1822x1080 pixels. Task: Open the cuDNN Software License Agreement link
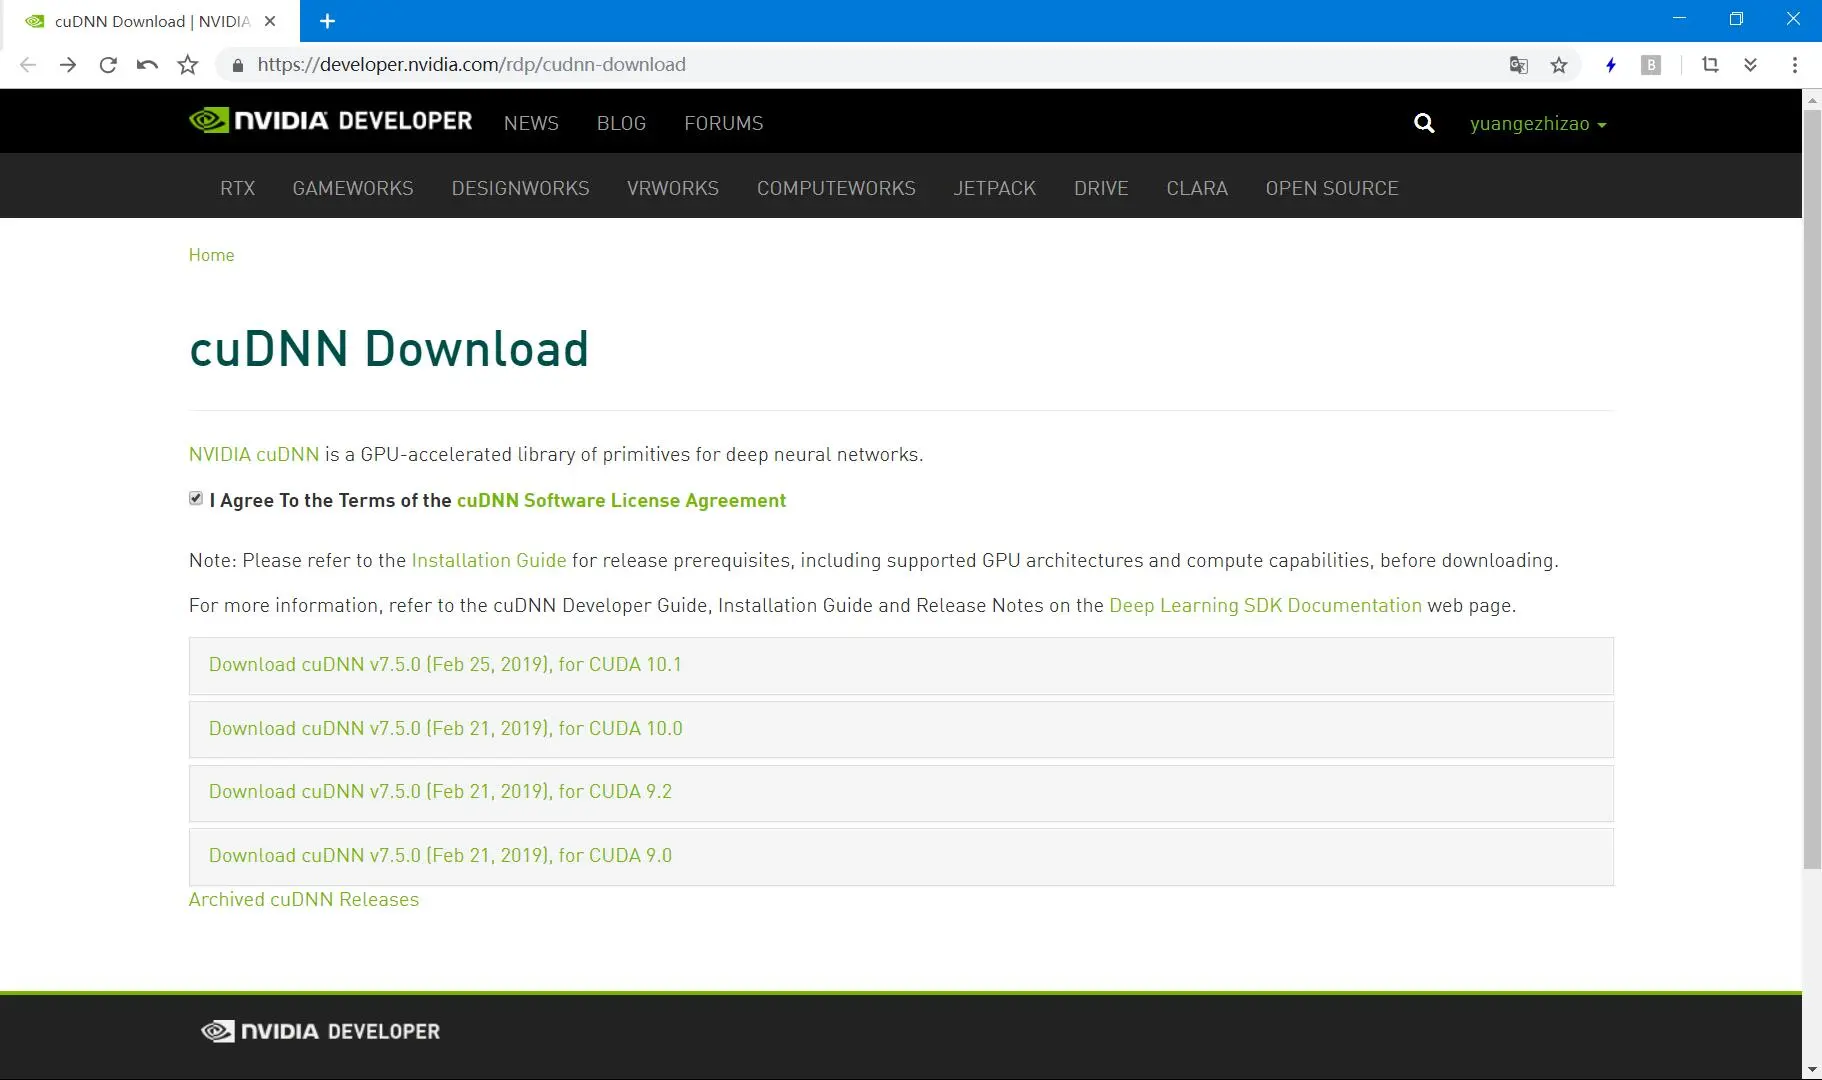click(621, 500)
